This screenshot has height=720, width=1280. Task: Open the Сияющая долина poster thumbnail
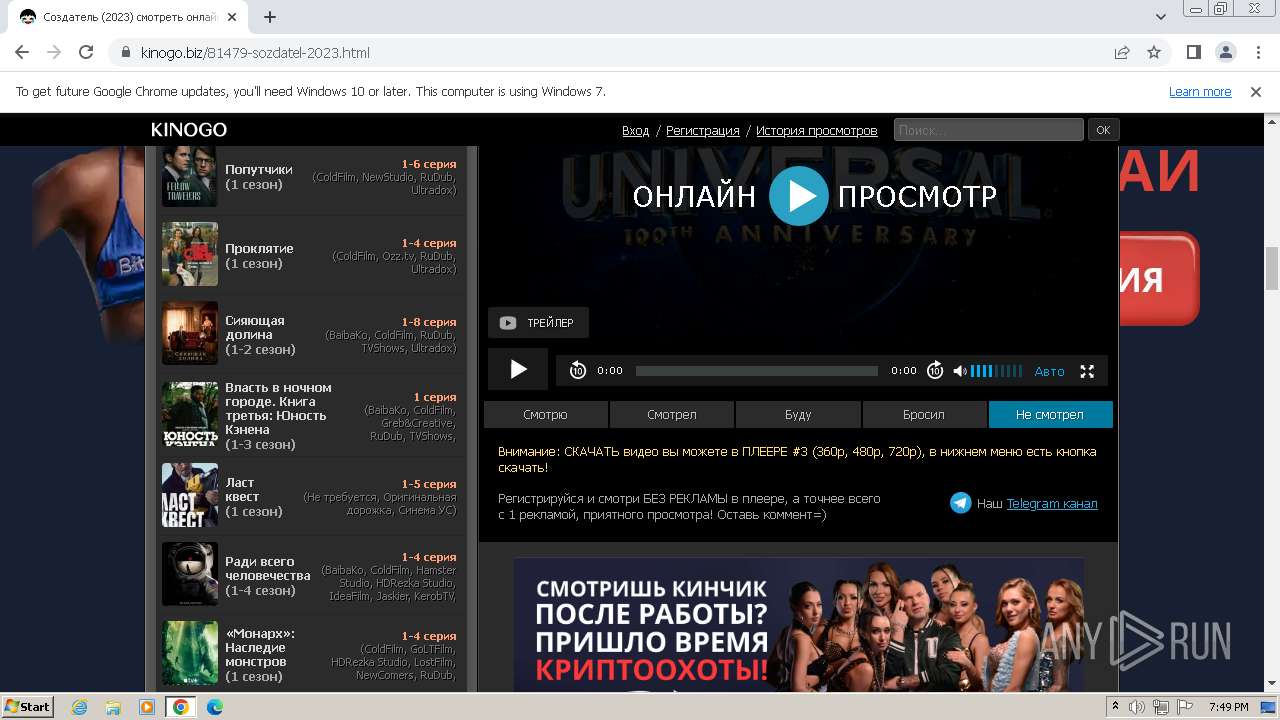[x=190, y=333]
